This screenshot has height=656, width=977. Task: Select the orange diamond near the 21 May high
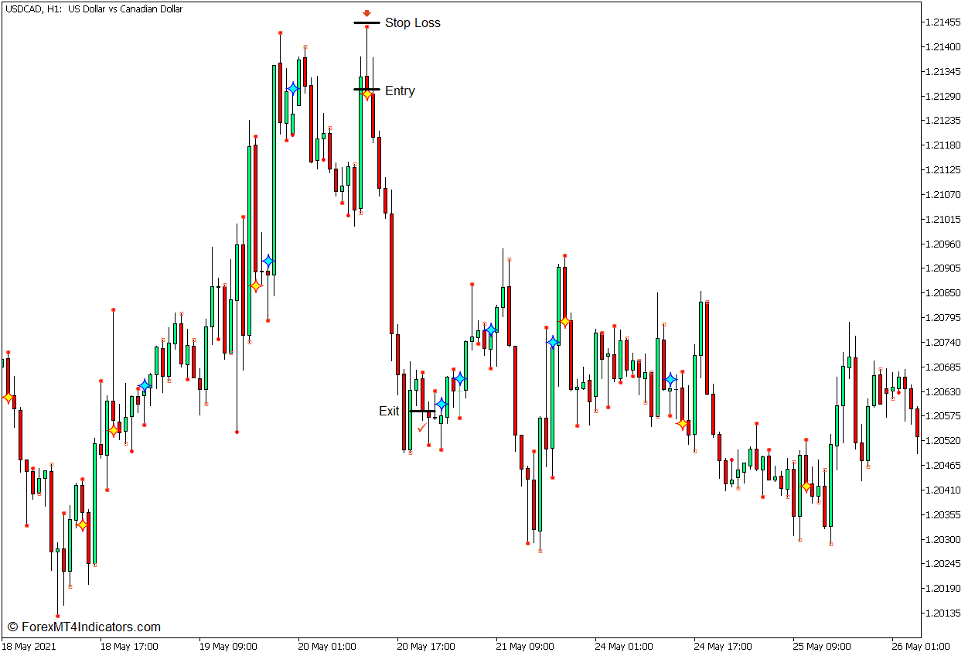click(566, 322)
